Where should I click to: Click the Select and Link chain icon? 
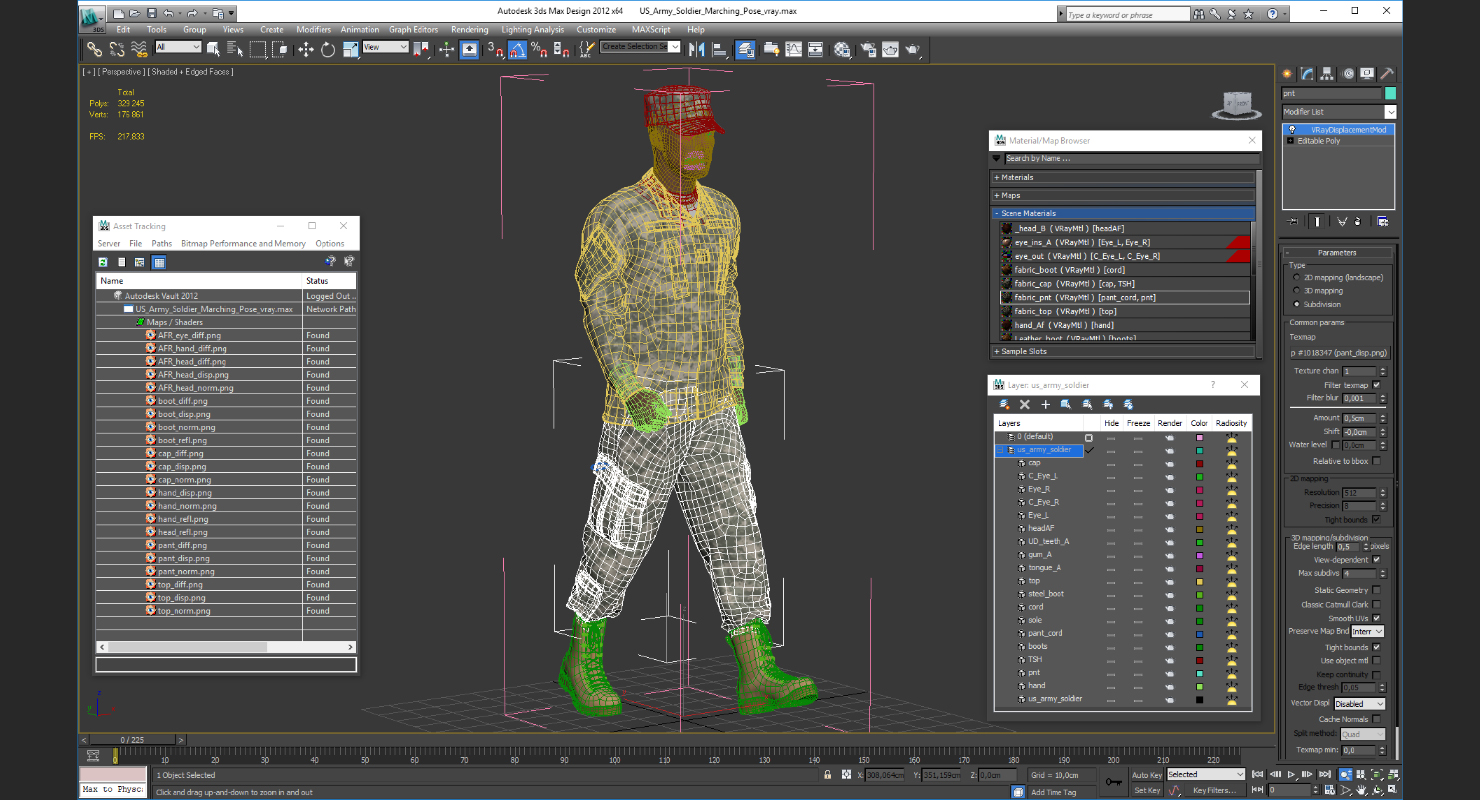click(x=94, y=49)
